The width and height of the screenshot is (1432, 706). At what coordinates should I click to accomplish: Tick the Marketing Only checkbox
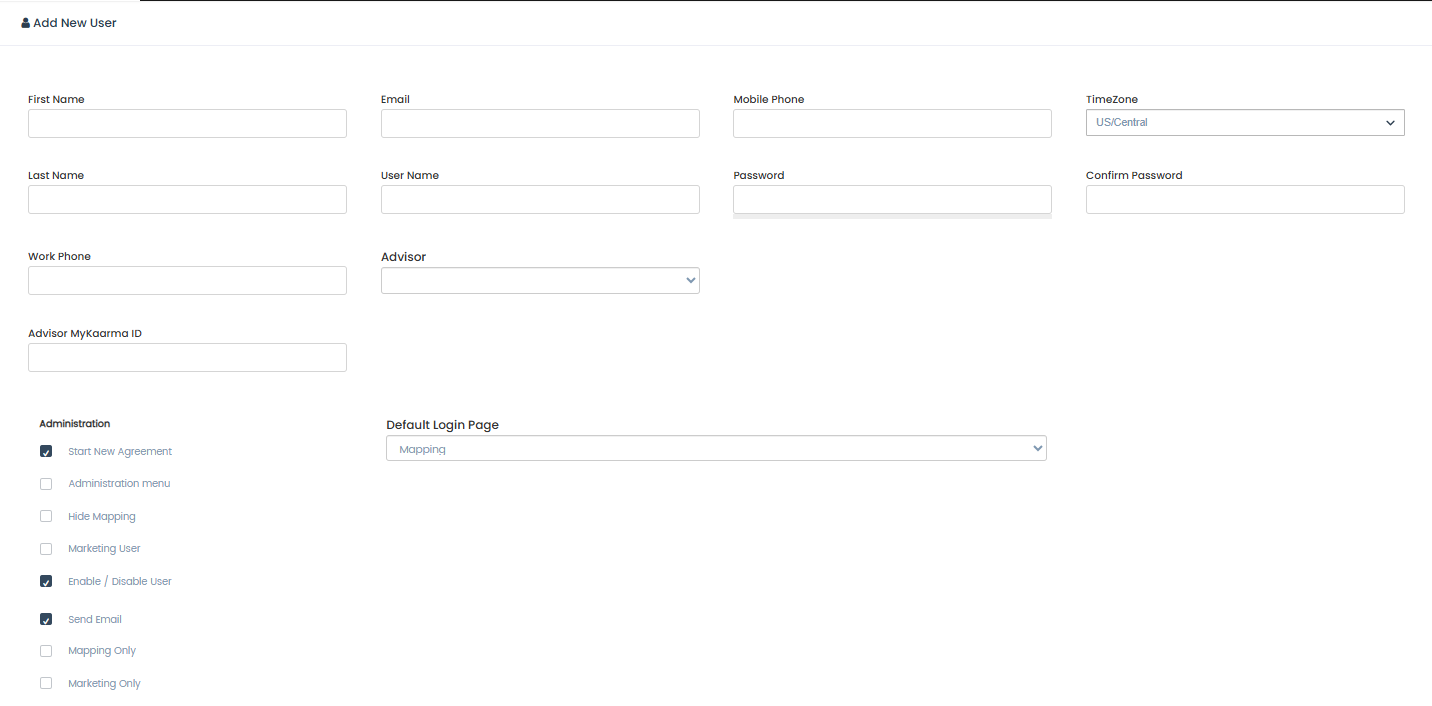pos(46,684)
